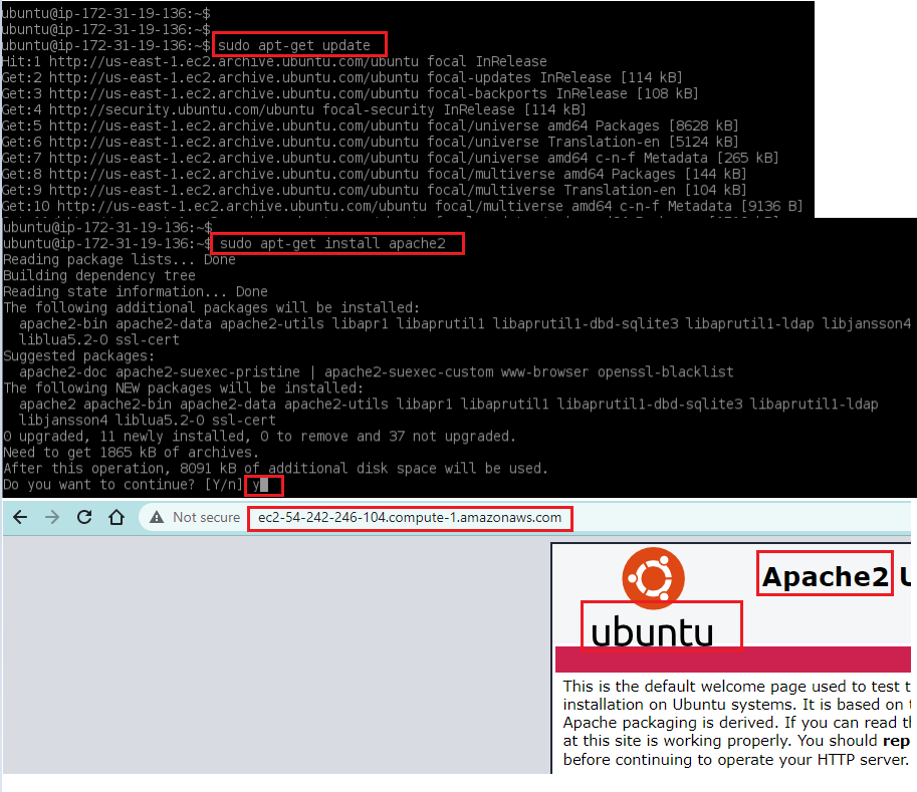Click the 'Get:9' multiverse Translation-en line

[374, 190]
